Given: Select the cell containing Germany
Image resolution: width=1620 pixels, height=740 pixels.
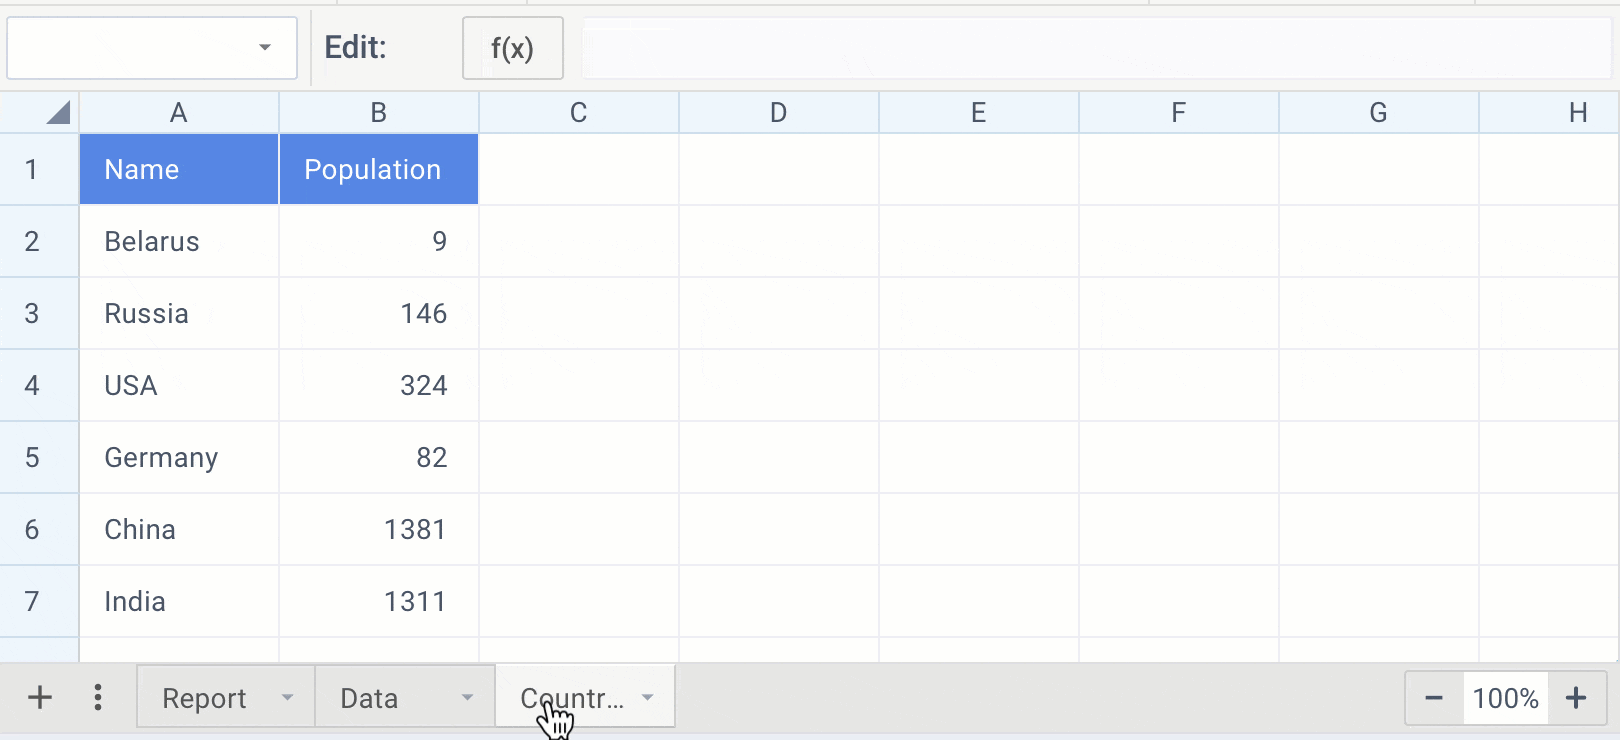Looking at the screenshot, I should [178, 457].
